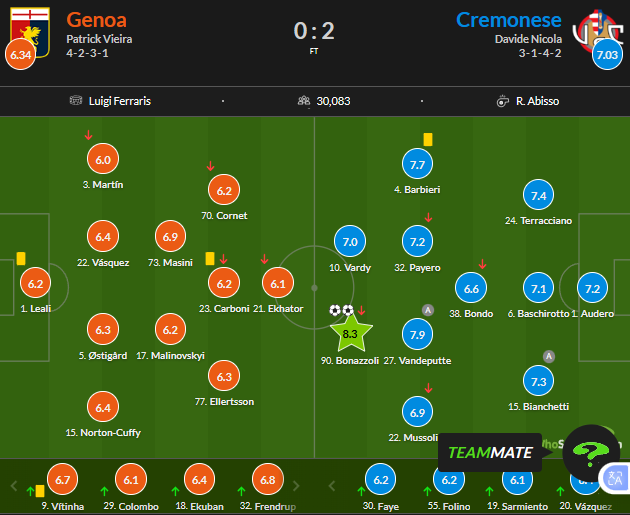630x515 pixels.
Task: Select the TEAMMATE banner
Action: (489, 452)
